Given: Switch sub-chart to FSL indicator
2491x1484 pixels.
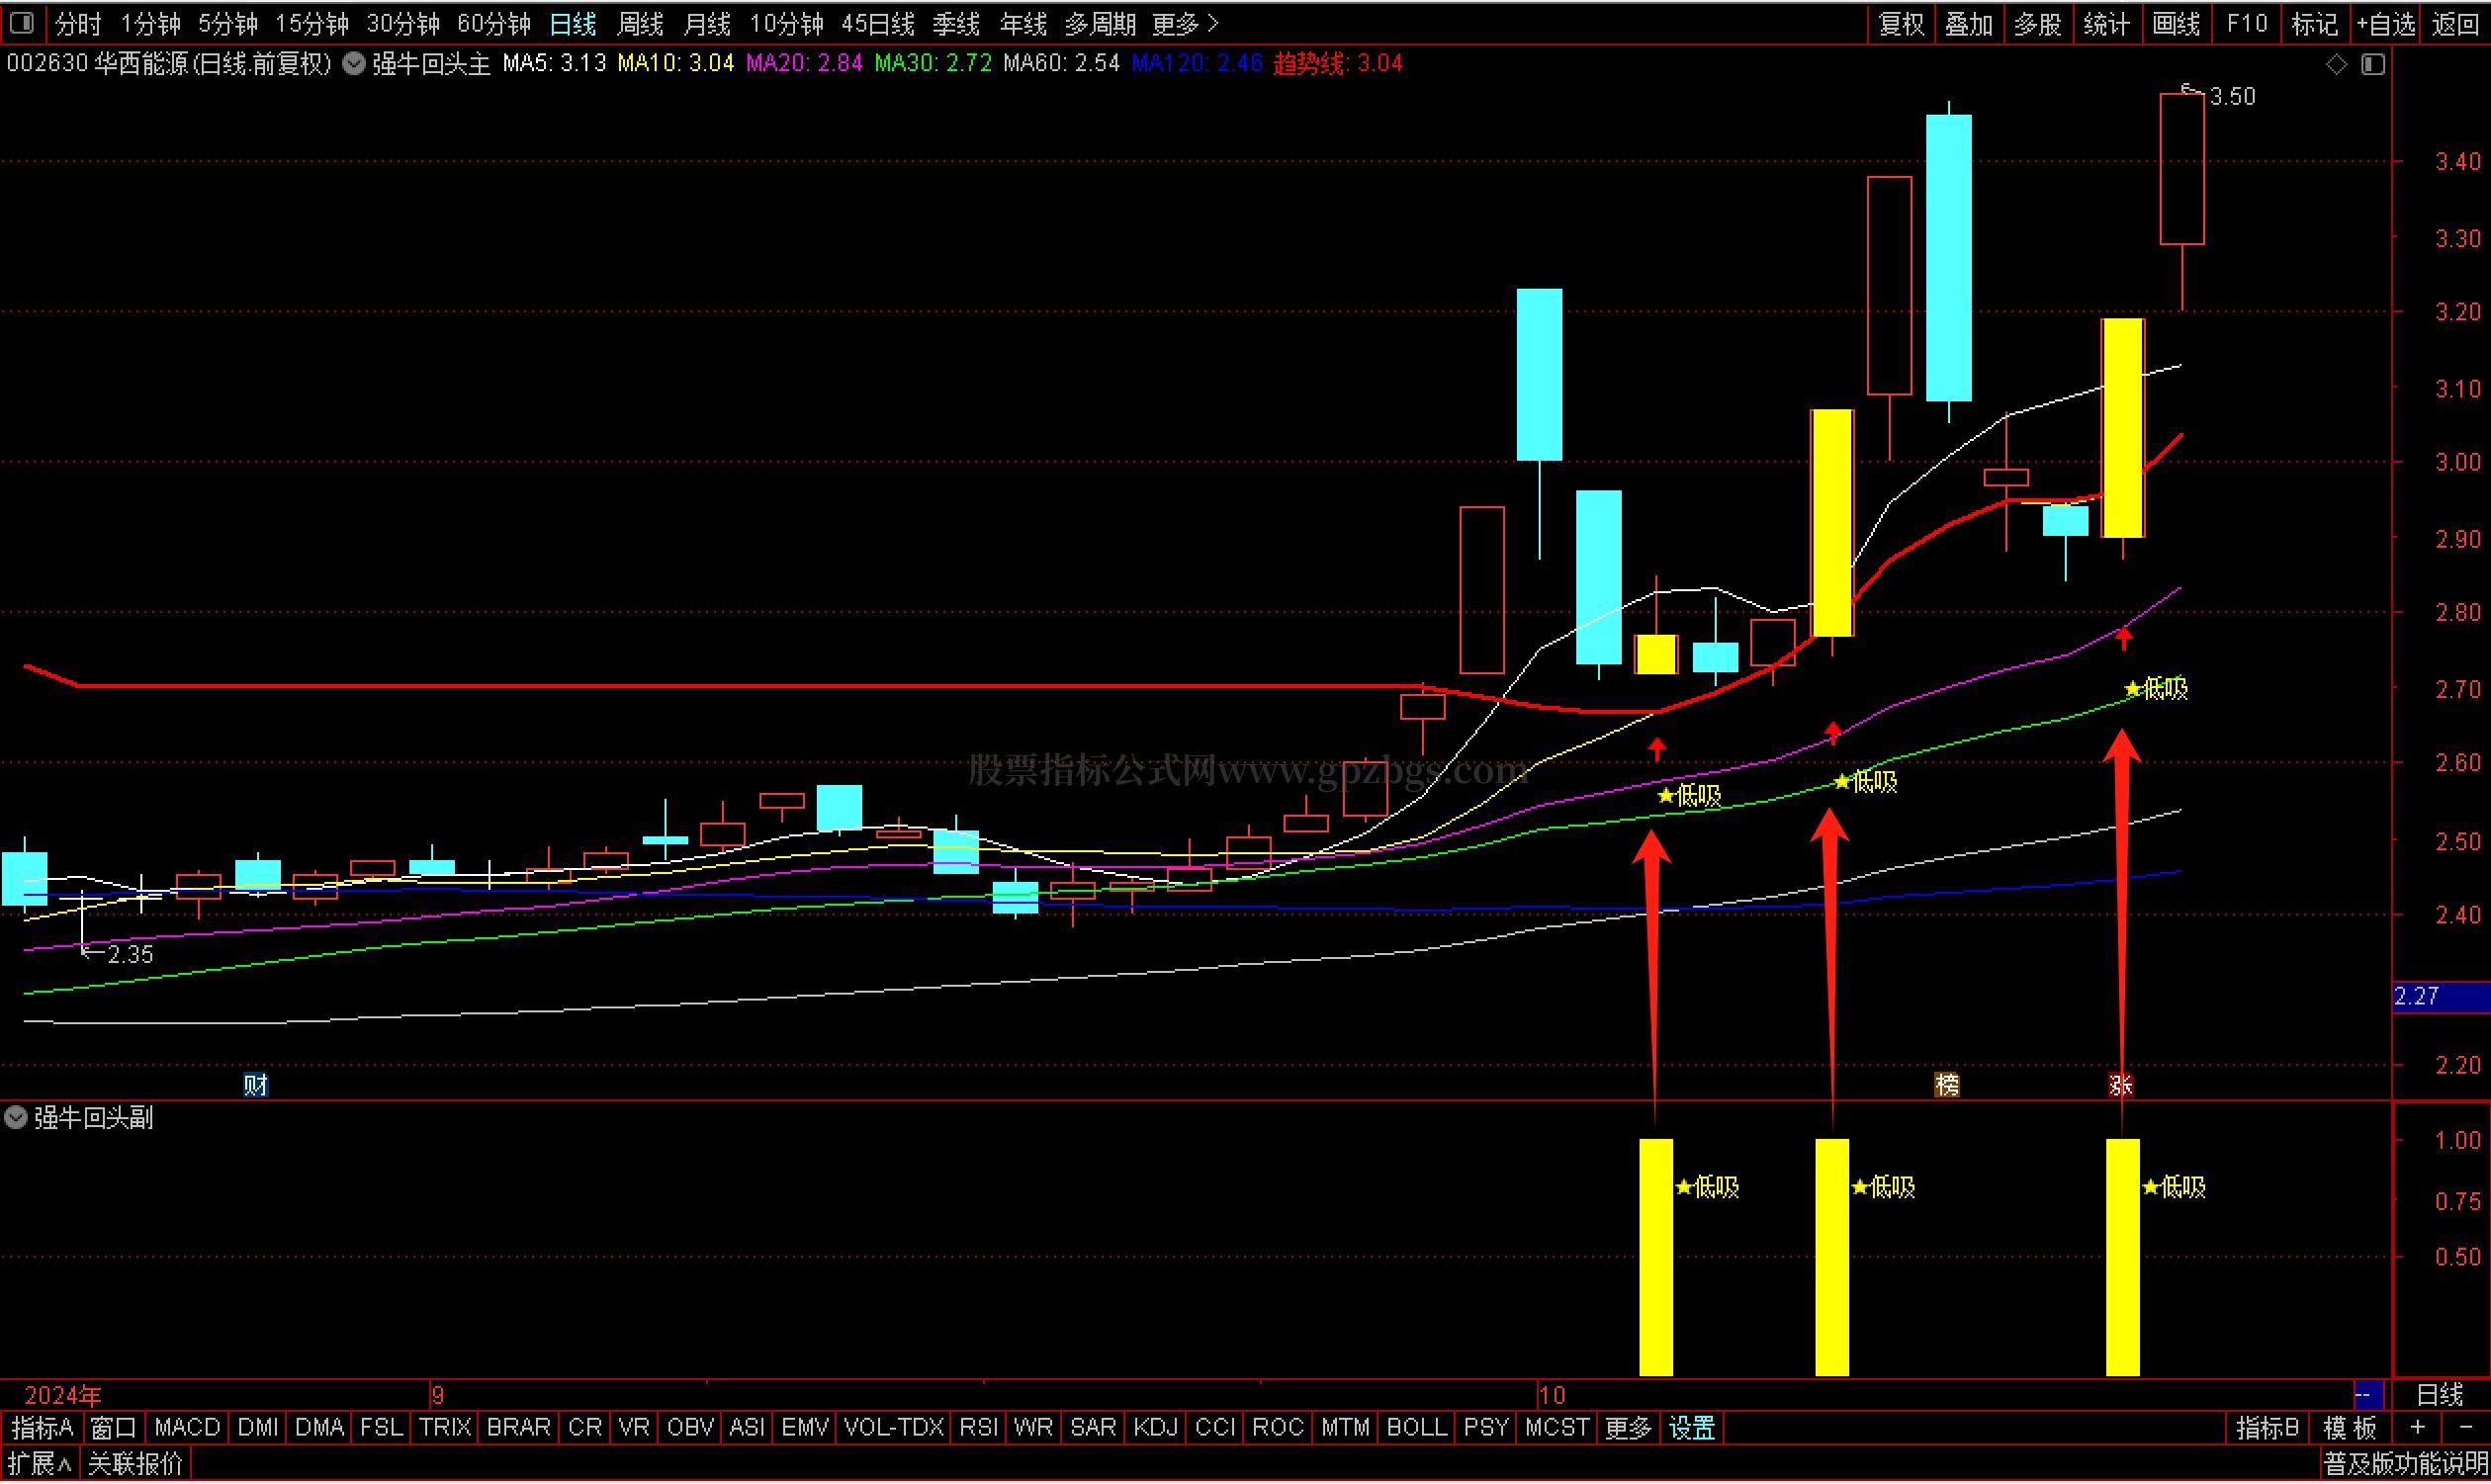Looking at the screenshot, I should (x=381, y=1429).
